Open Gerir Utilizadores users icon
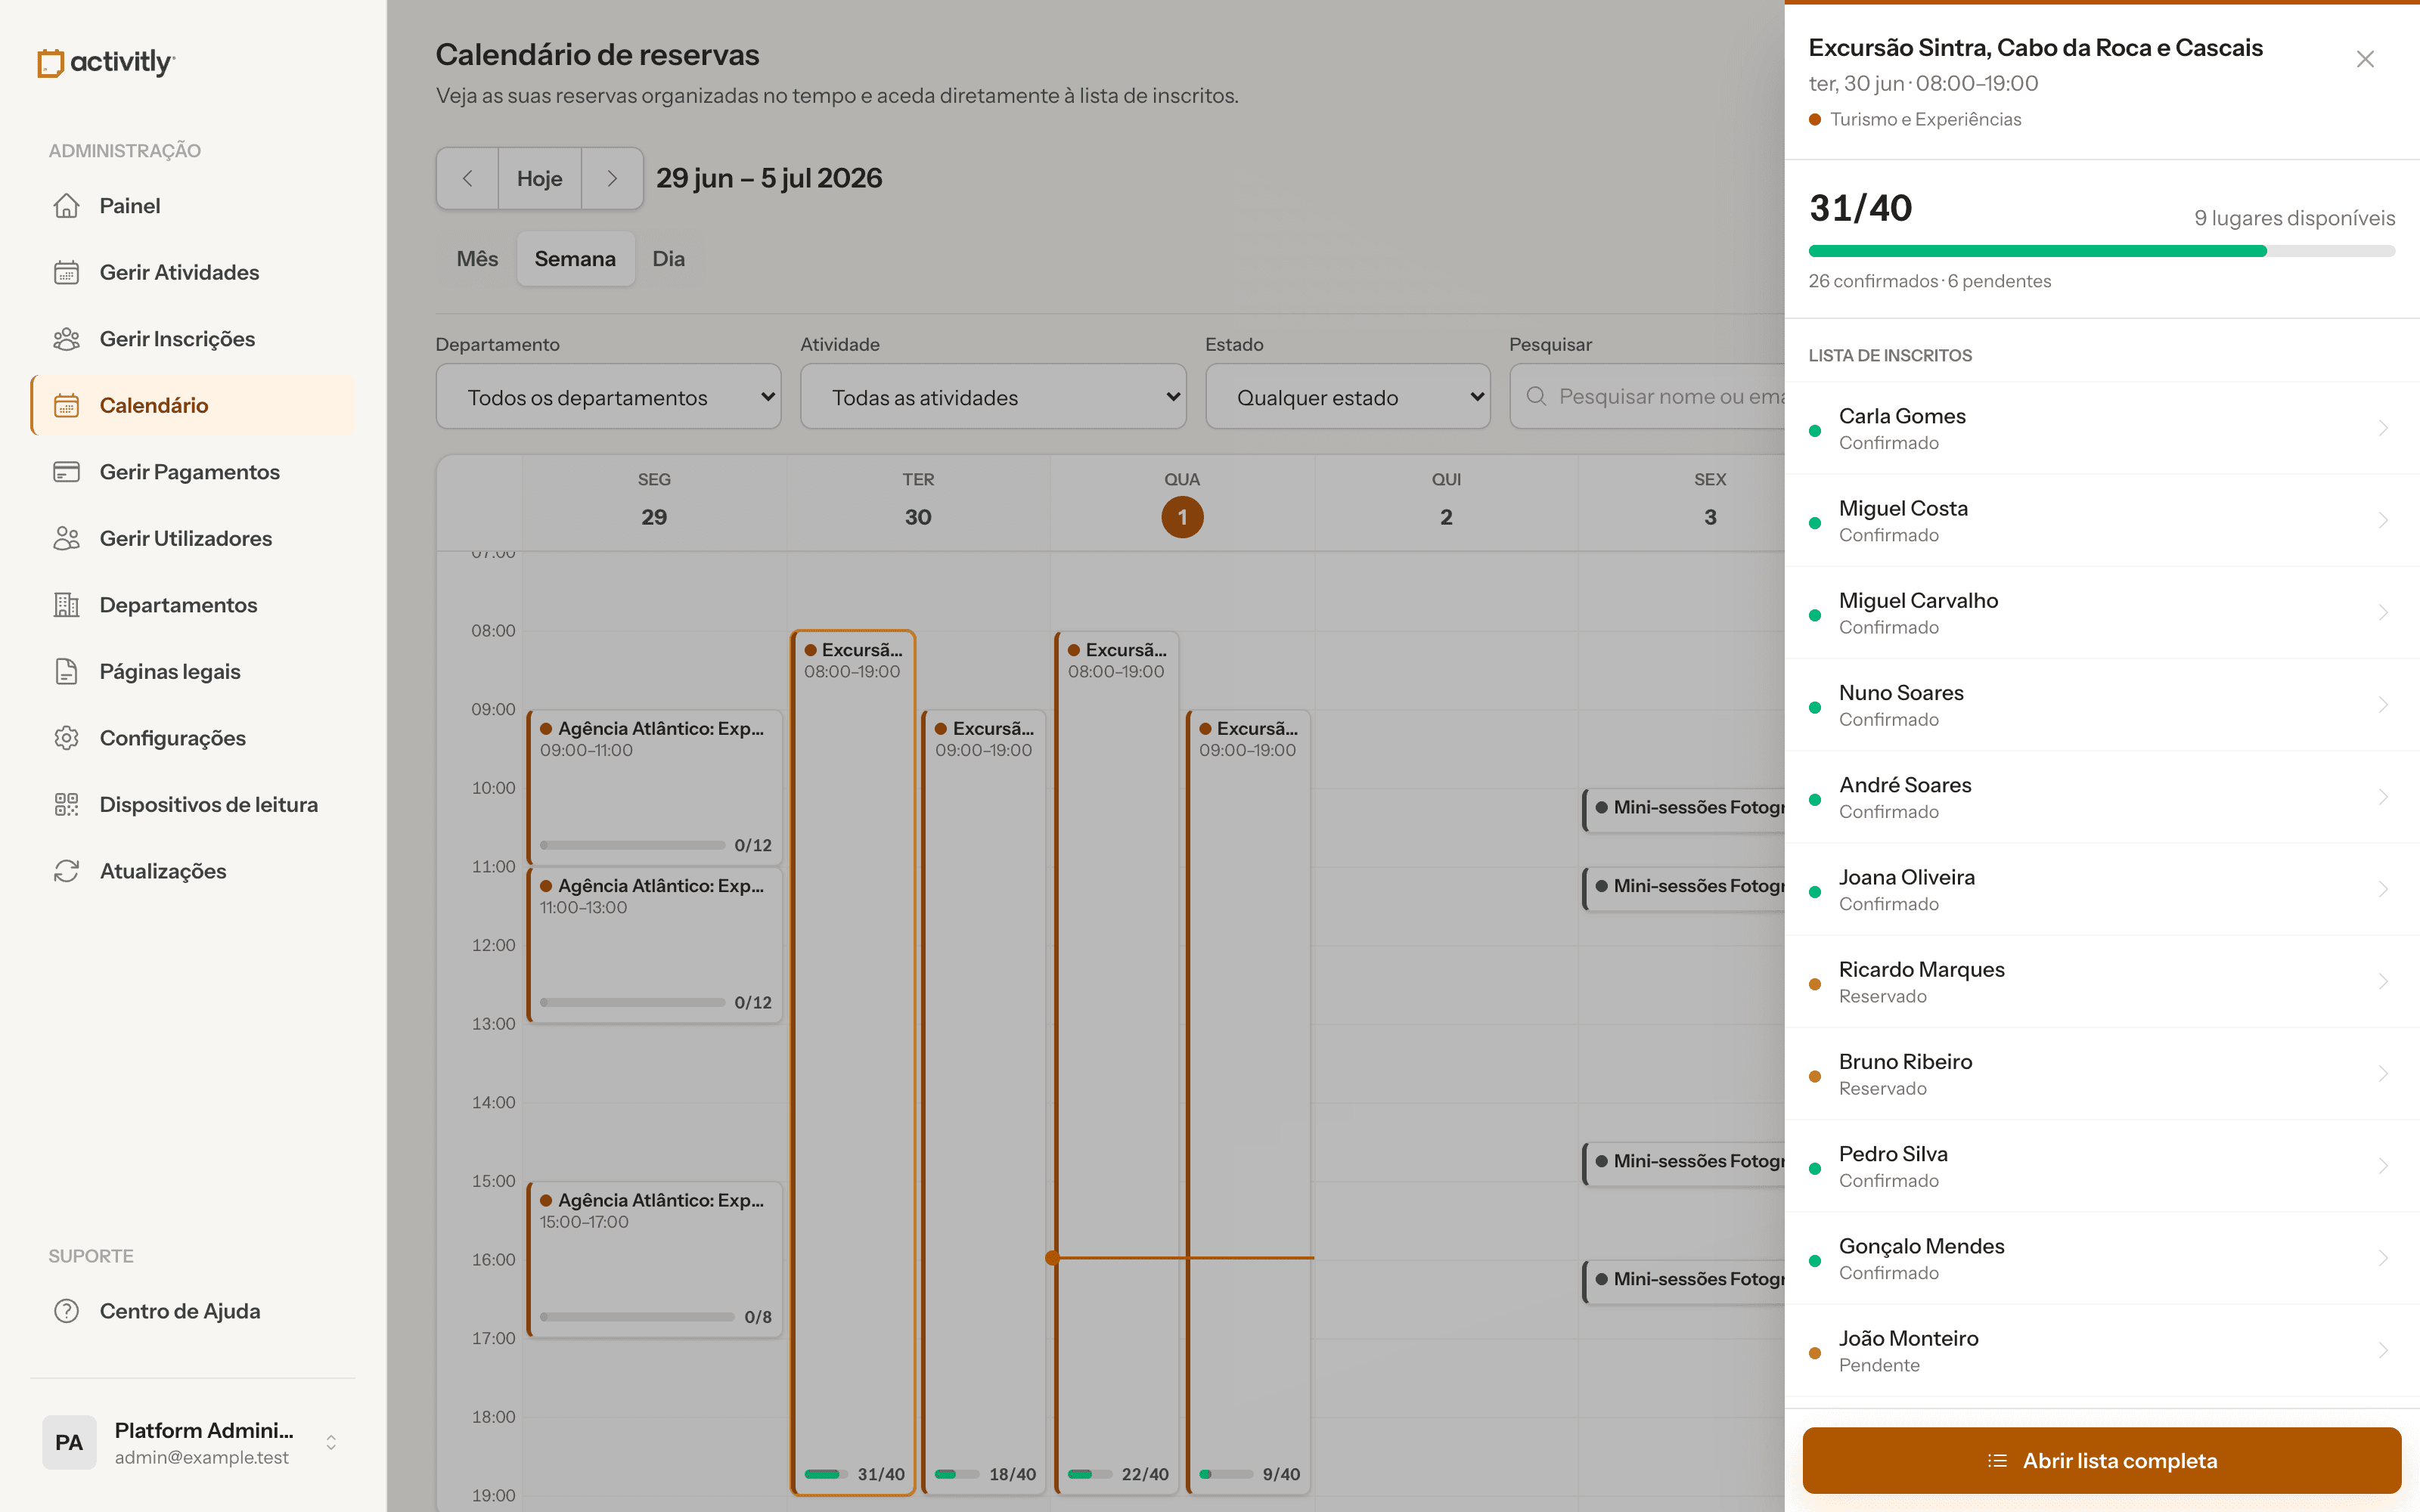The height and width of the screenshot is (1512, 2420). 66,538
